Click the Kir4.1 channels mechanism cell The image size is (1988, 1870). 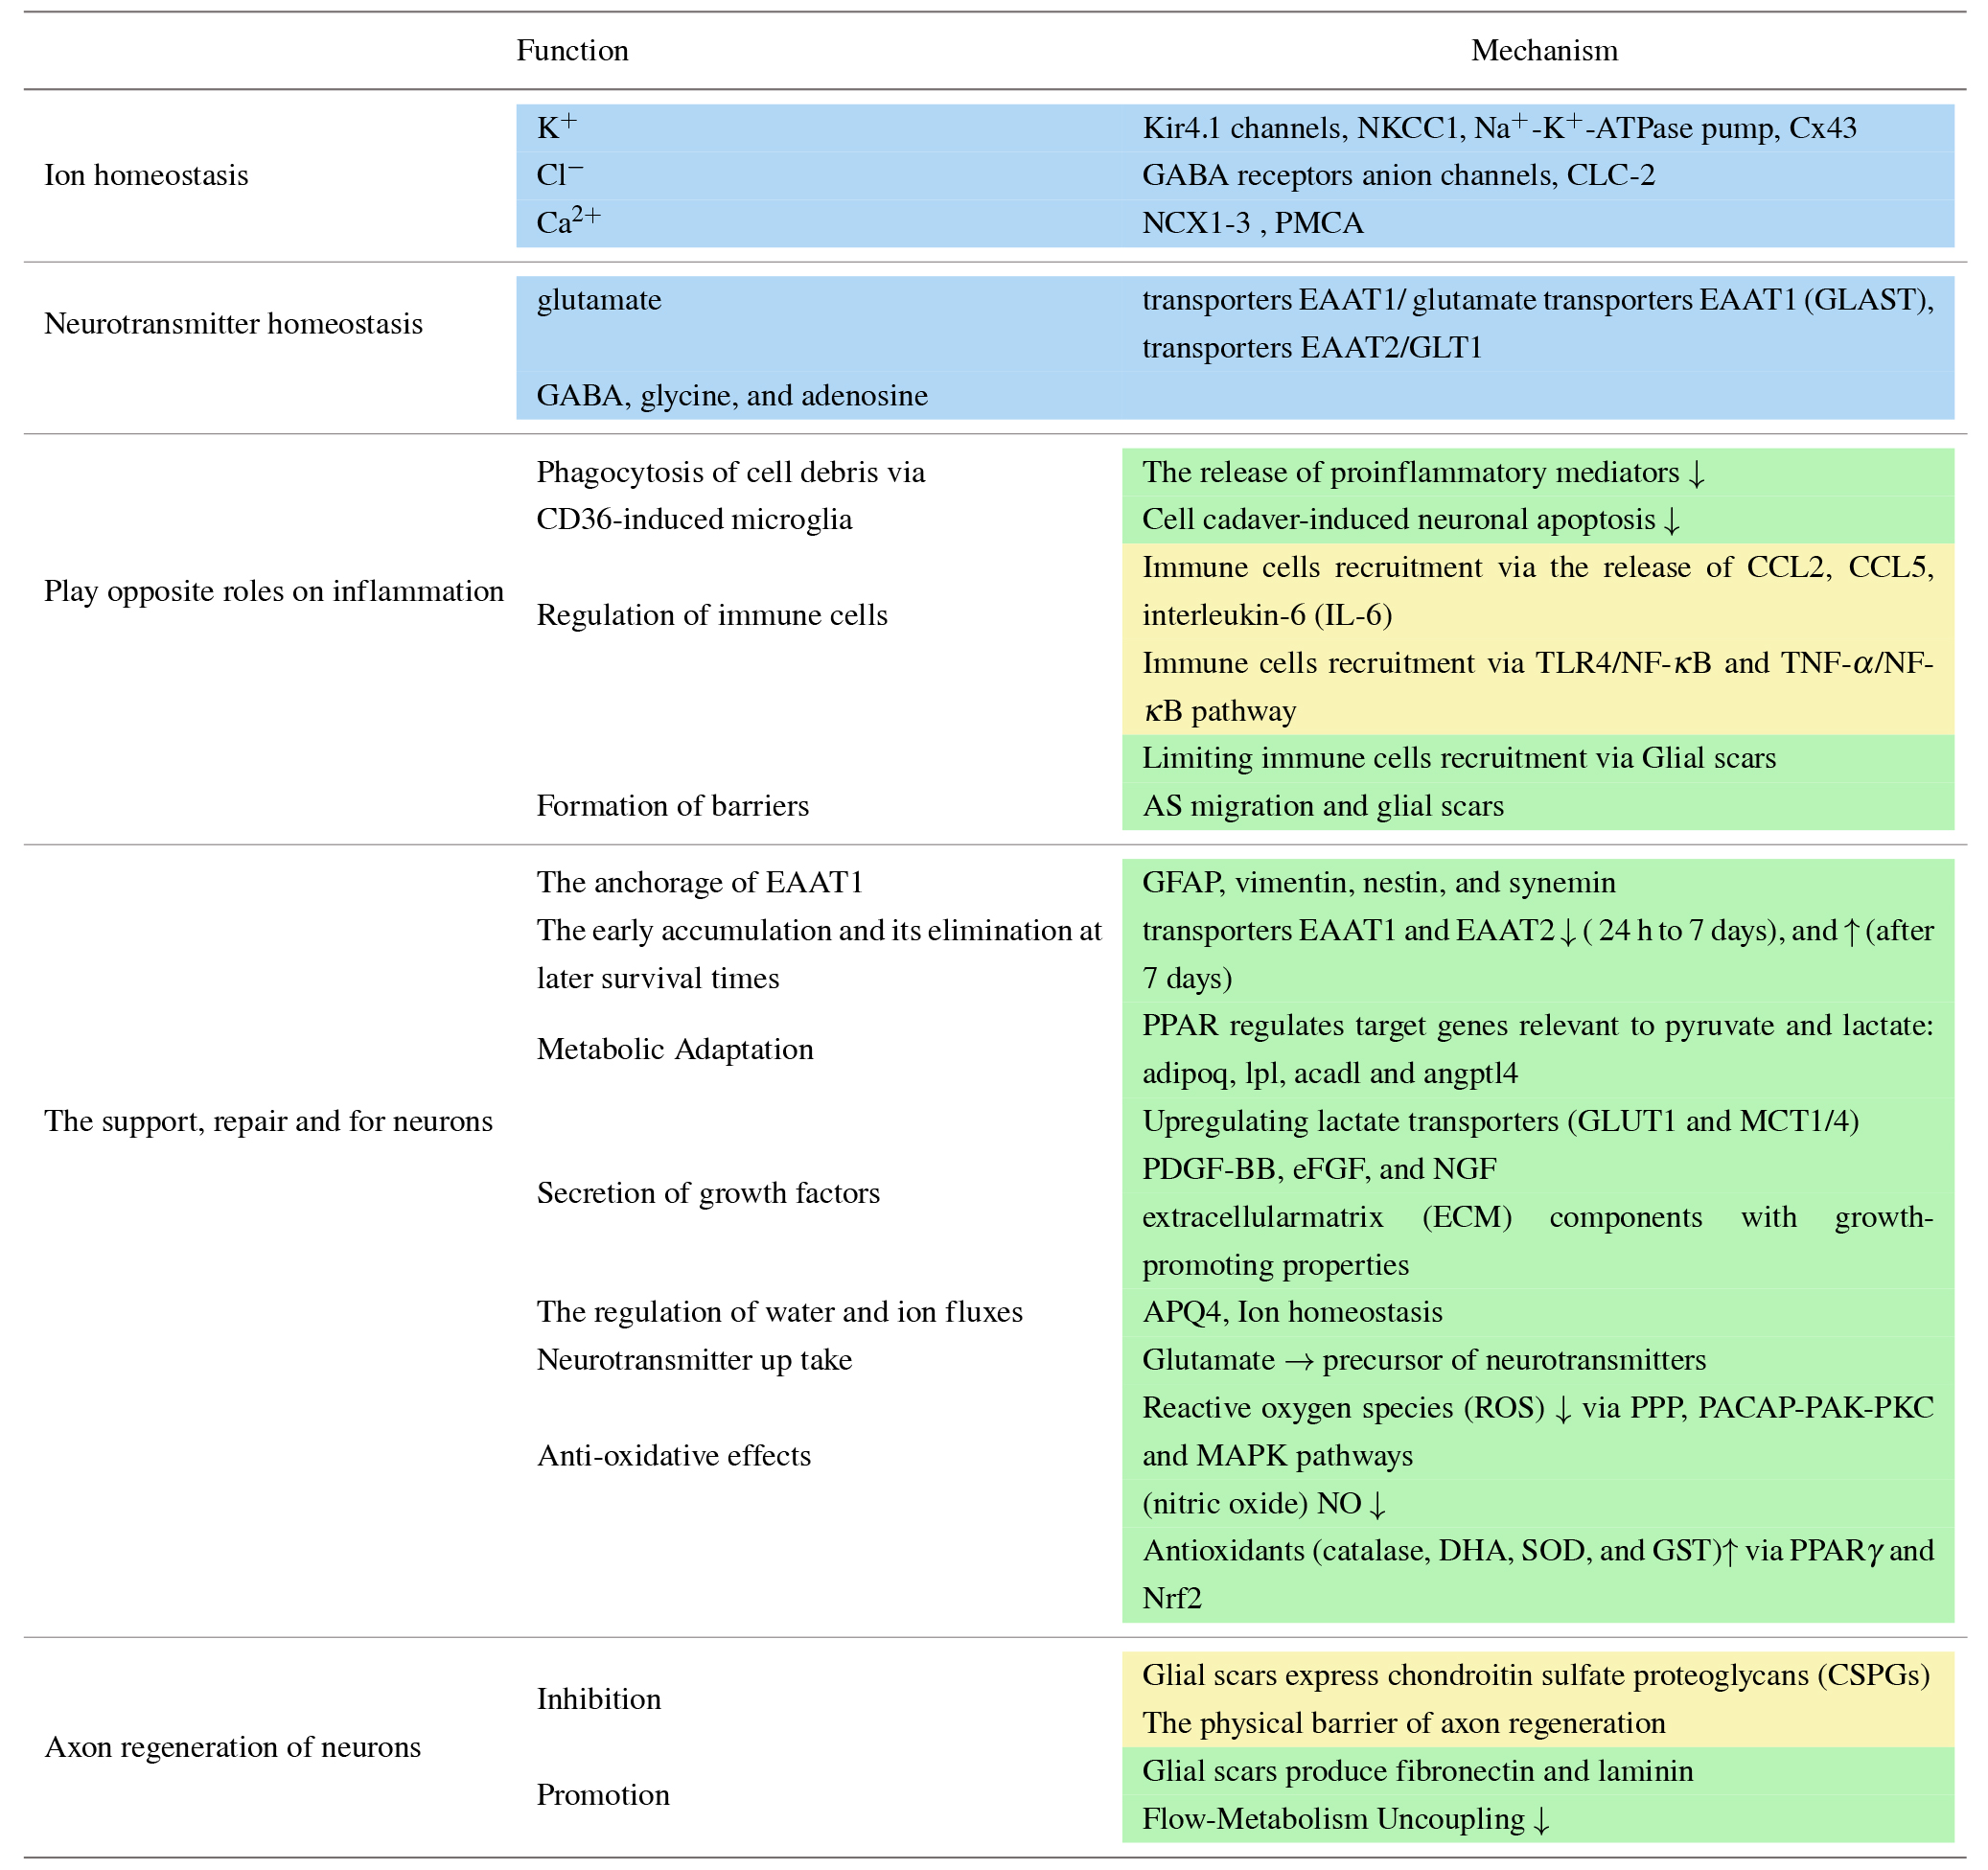1498,128
